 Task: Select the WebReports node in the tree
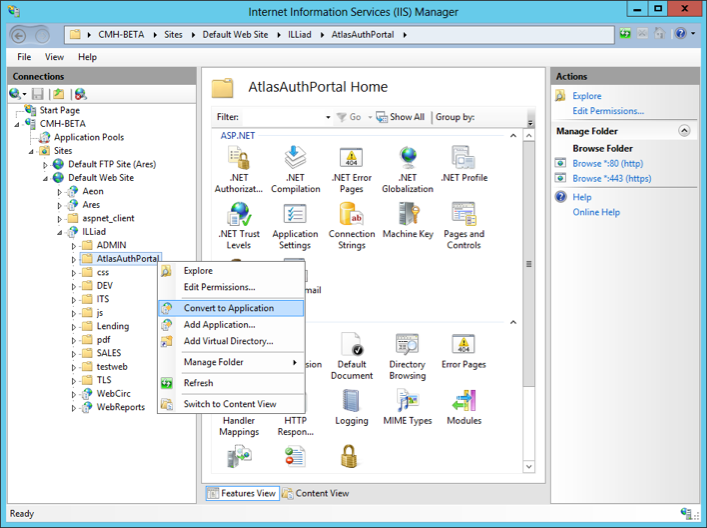click(x=120, y=407)
